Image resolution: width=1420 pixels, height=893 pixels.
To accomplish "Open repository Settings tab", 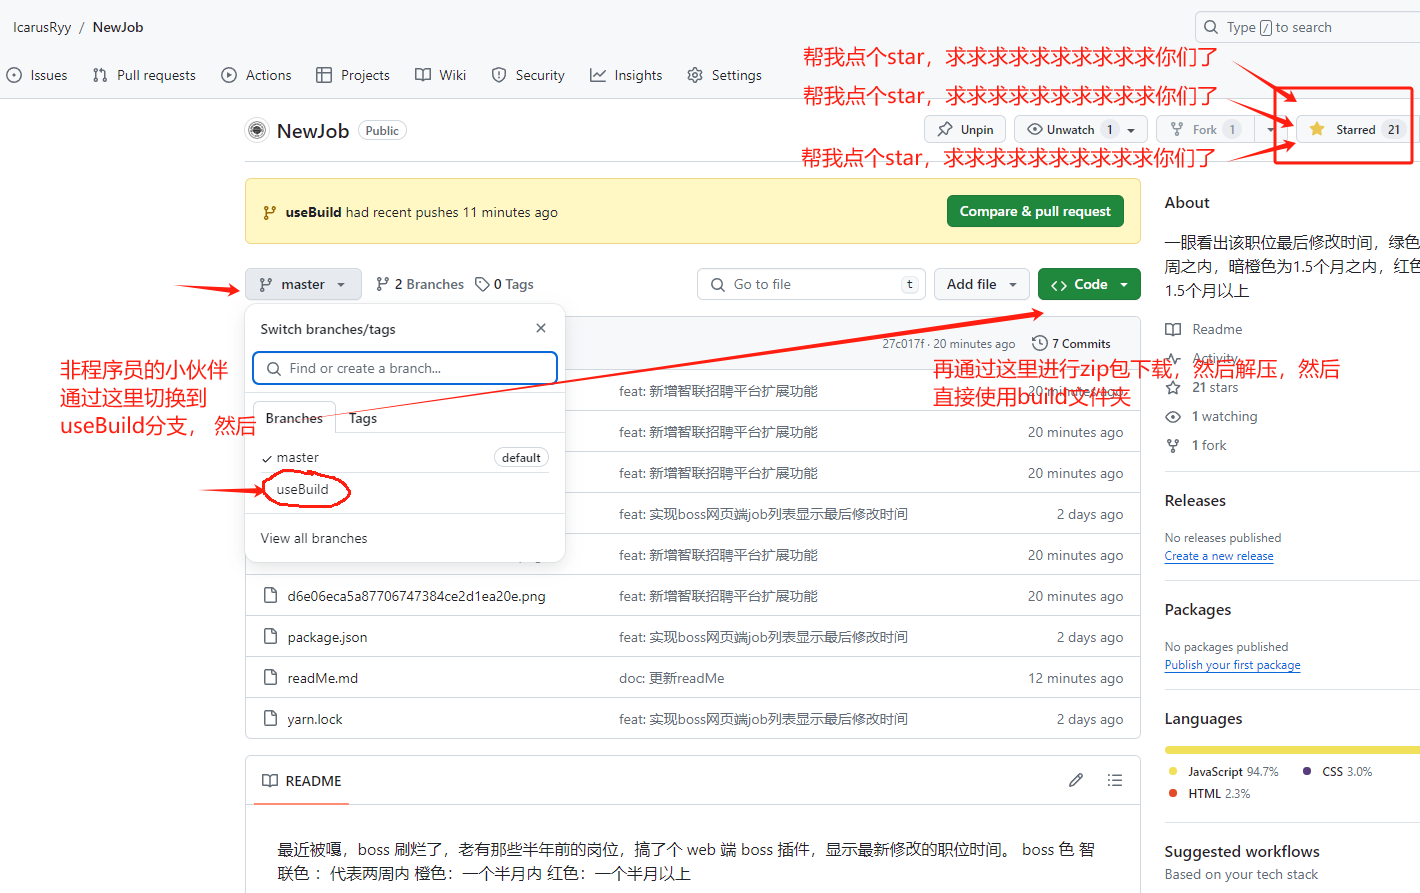I will click(725, 75).
